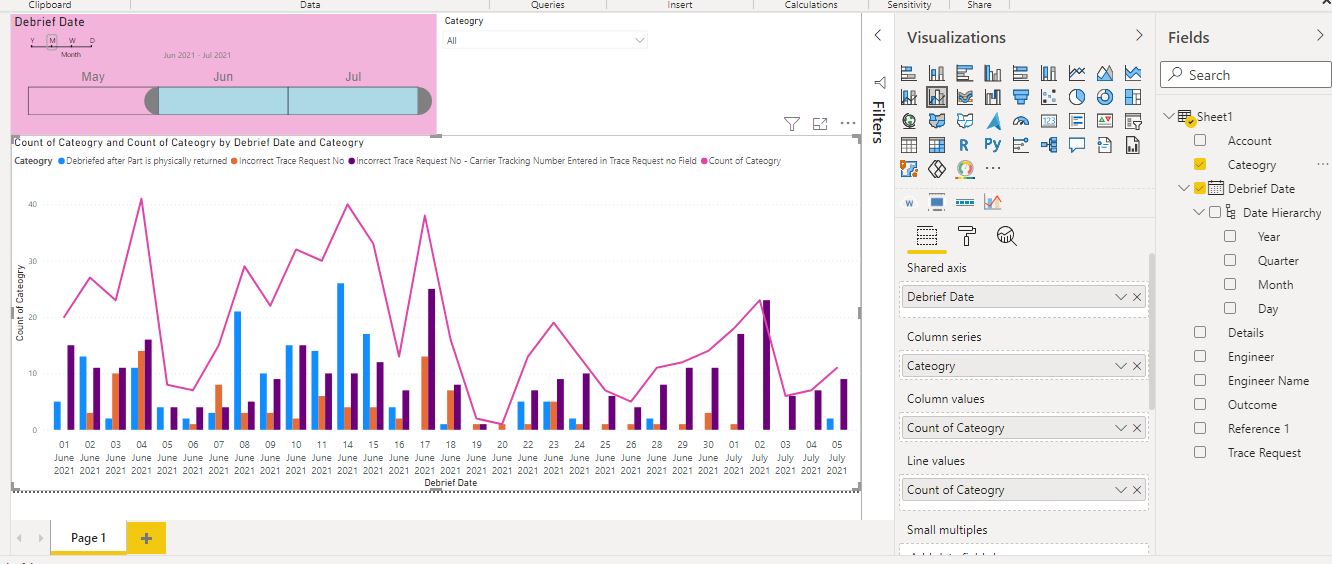This screenshot has height=564, width=1332.
Task: Collapse the Visualizations pane
Action: pyautogui.click(x=1139, y=36)
